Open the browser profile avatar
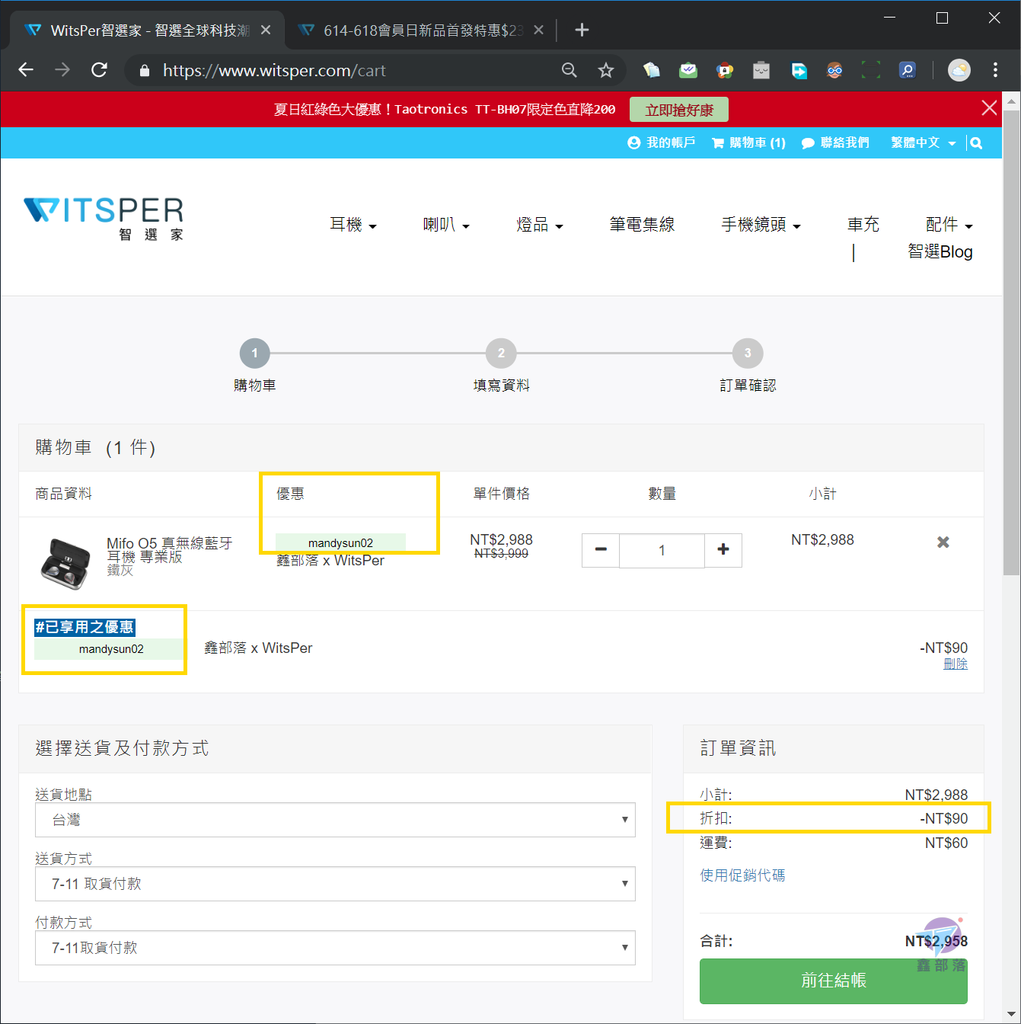Screen dimensions: 1021x1024 pos(959,70)
